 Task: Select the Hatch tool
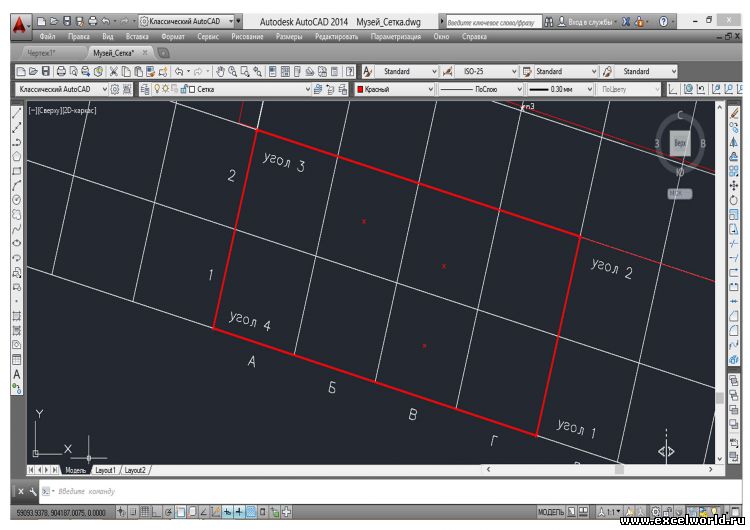pyautogui.click(x=17, y=316)
